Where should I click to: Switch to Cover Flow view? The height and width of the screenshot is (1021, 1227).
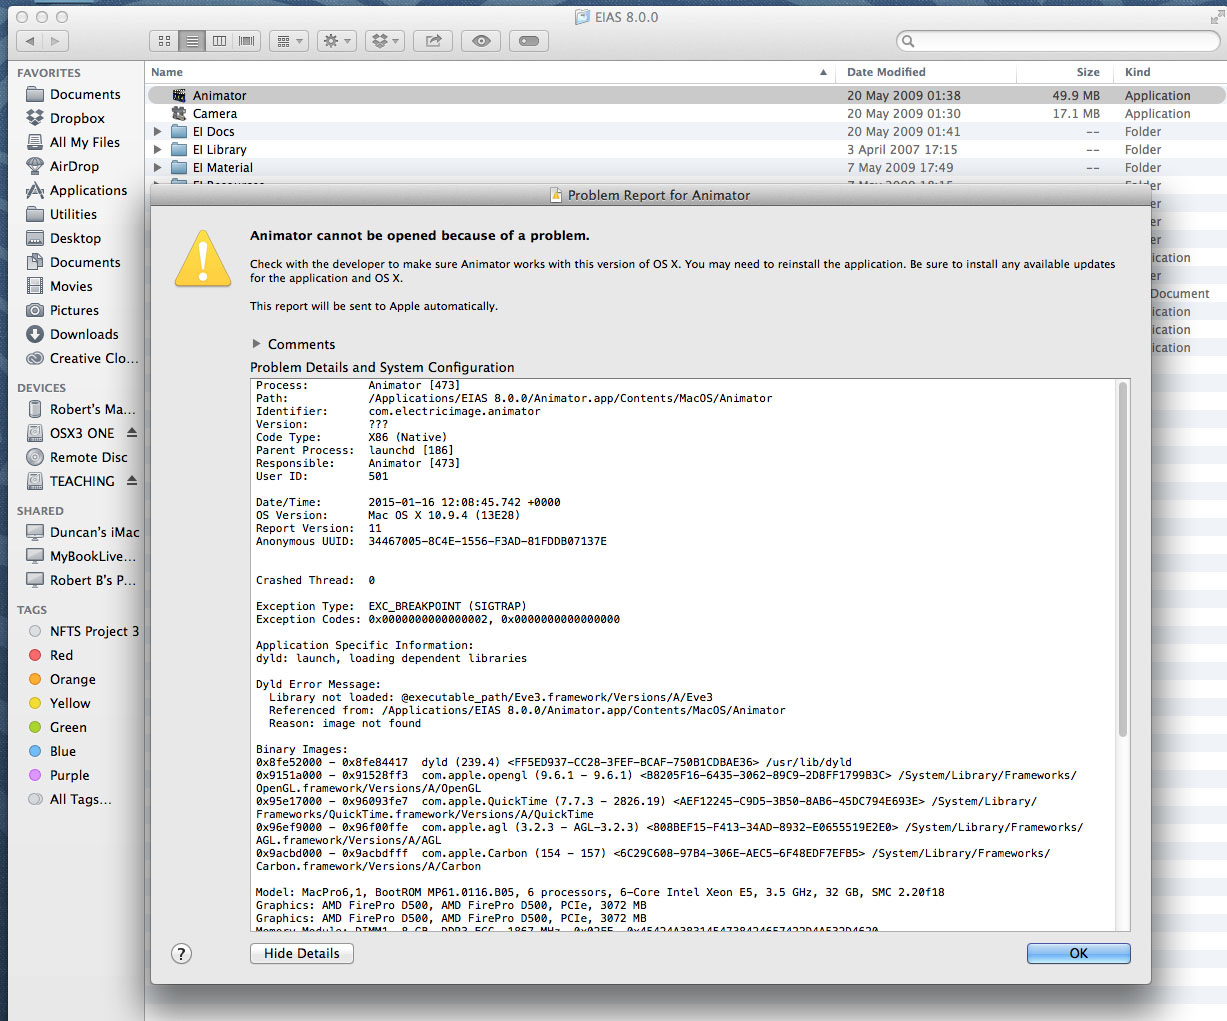tap(246, 40)
